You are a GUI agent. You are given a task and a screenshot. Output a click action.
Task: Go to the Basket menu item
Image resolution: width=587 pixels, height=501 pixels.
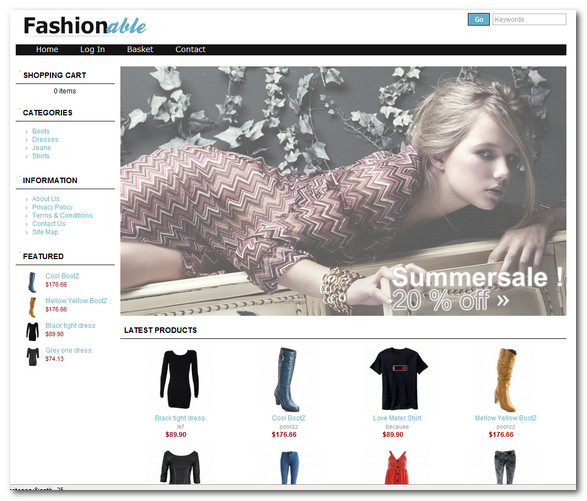[140, 49]
